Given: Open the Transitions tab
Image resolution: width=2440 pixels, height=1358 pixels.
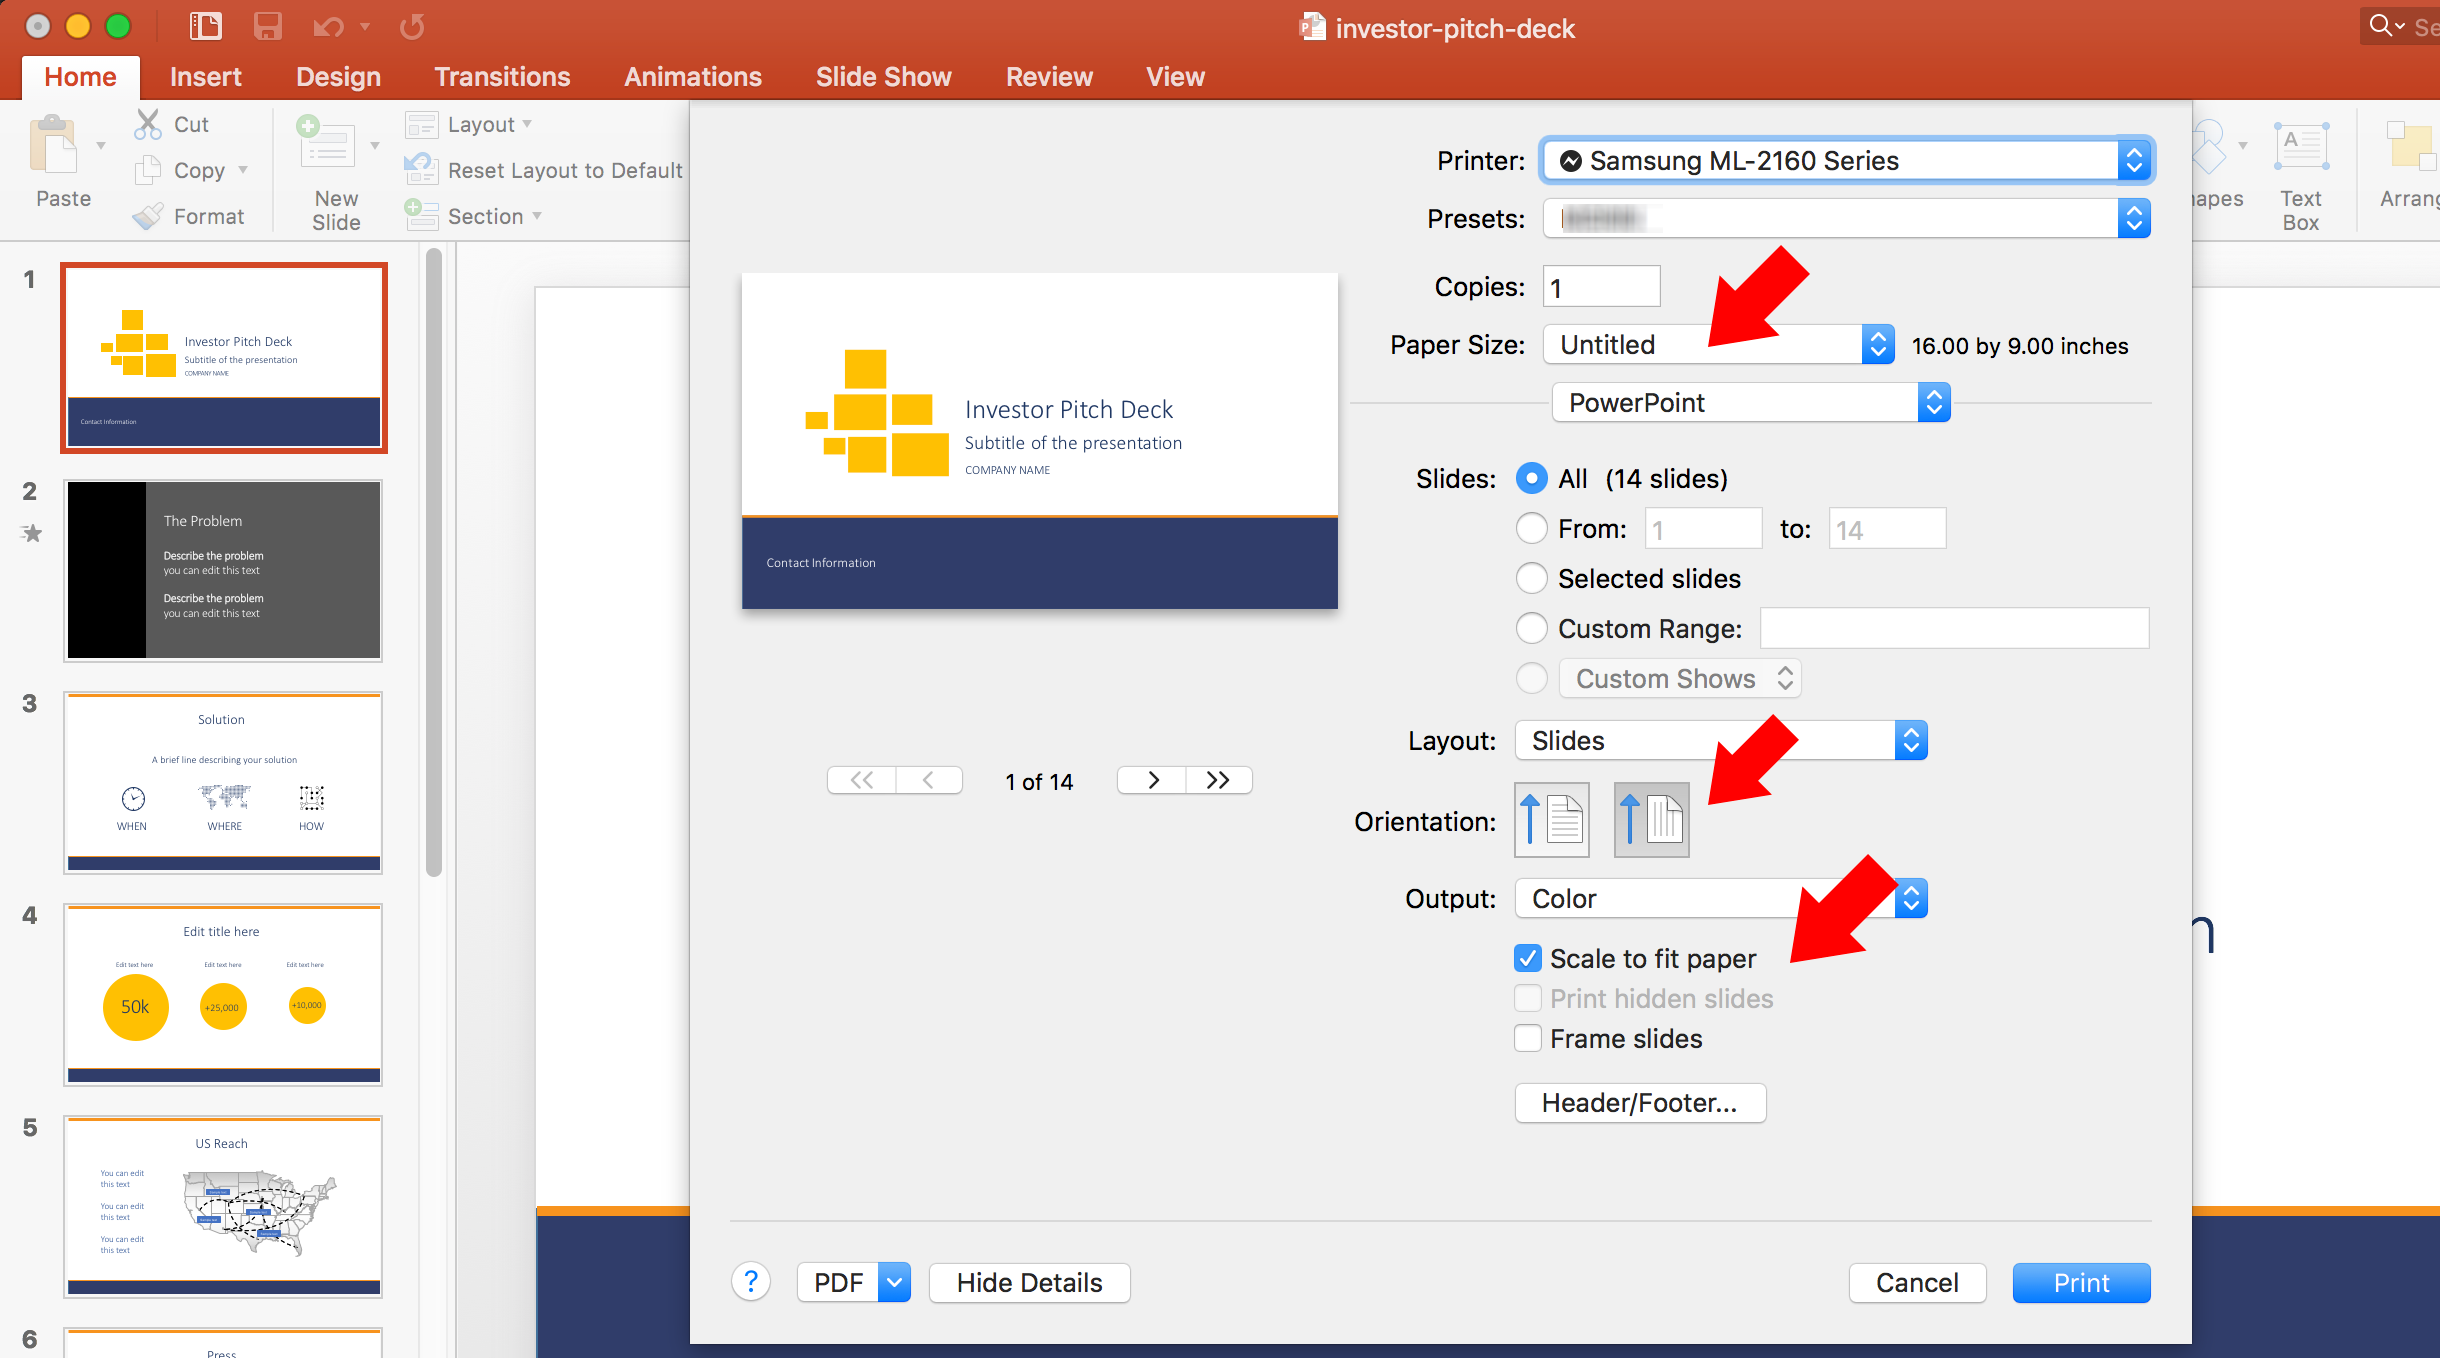Looking at the screenshot, I should click(x=500, y=75).
